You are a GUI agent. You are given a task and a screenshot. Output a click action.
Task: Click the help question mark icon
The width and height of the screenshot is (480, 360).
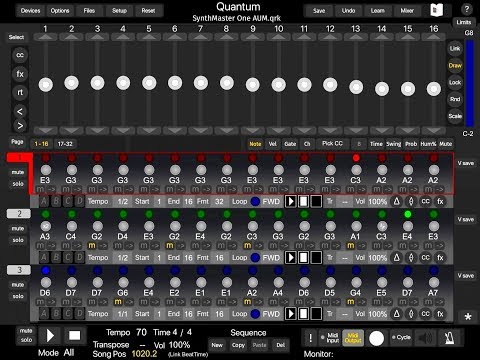(467, 9)
